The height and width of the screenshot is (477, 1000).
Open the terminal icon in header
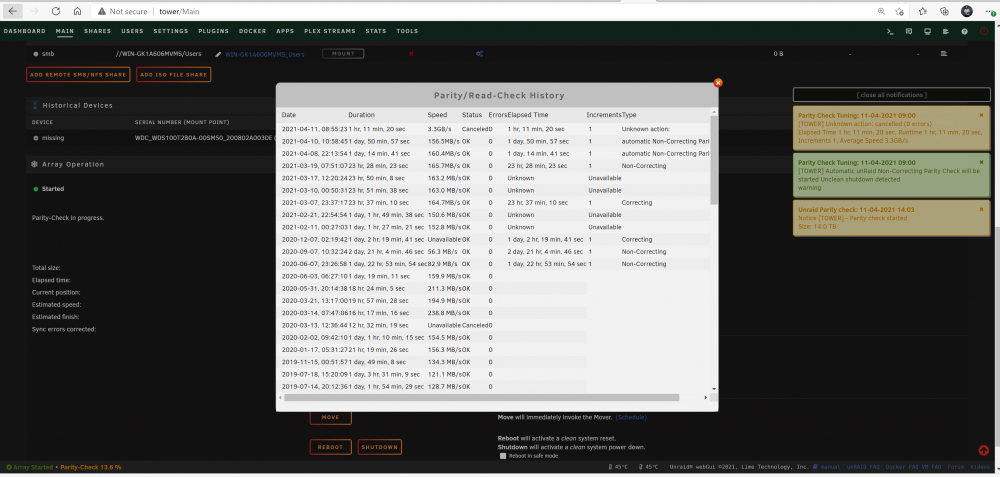[x=890, y=31]
